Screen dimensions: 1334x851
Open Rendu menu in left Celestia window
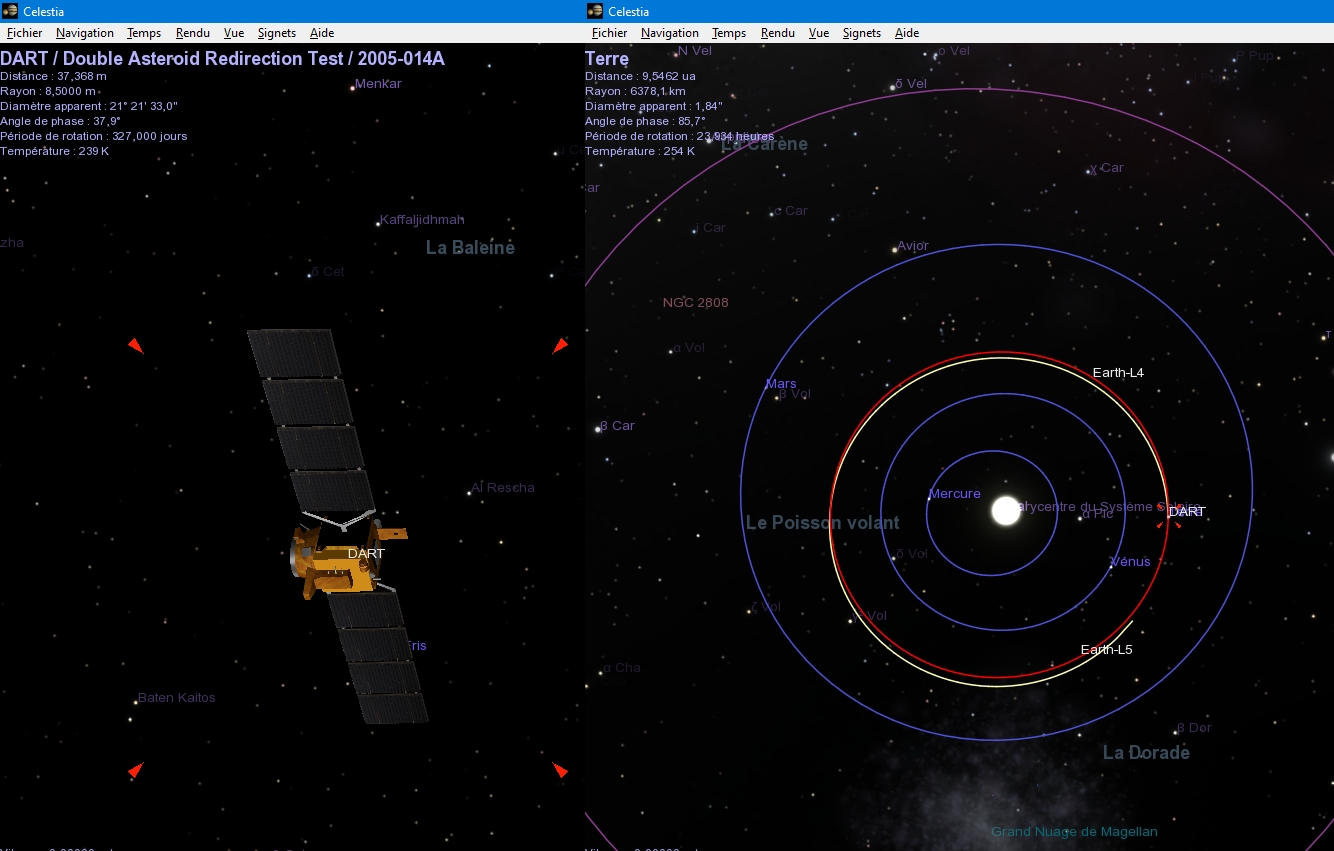[193, 33]
